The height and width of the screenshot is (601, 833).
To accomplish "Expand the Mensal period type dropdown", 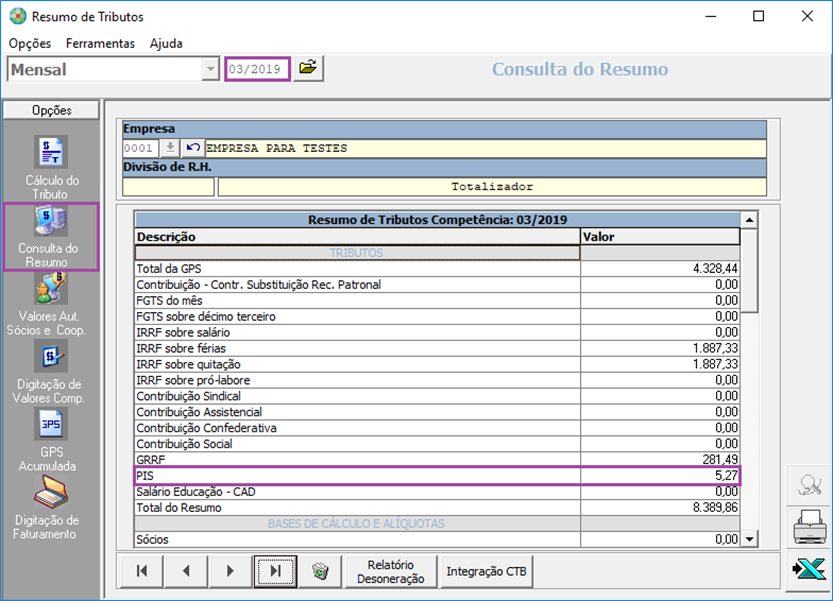I will pyautogui.click(x=210, y=69).
